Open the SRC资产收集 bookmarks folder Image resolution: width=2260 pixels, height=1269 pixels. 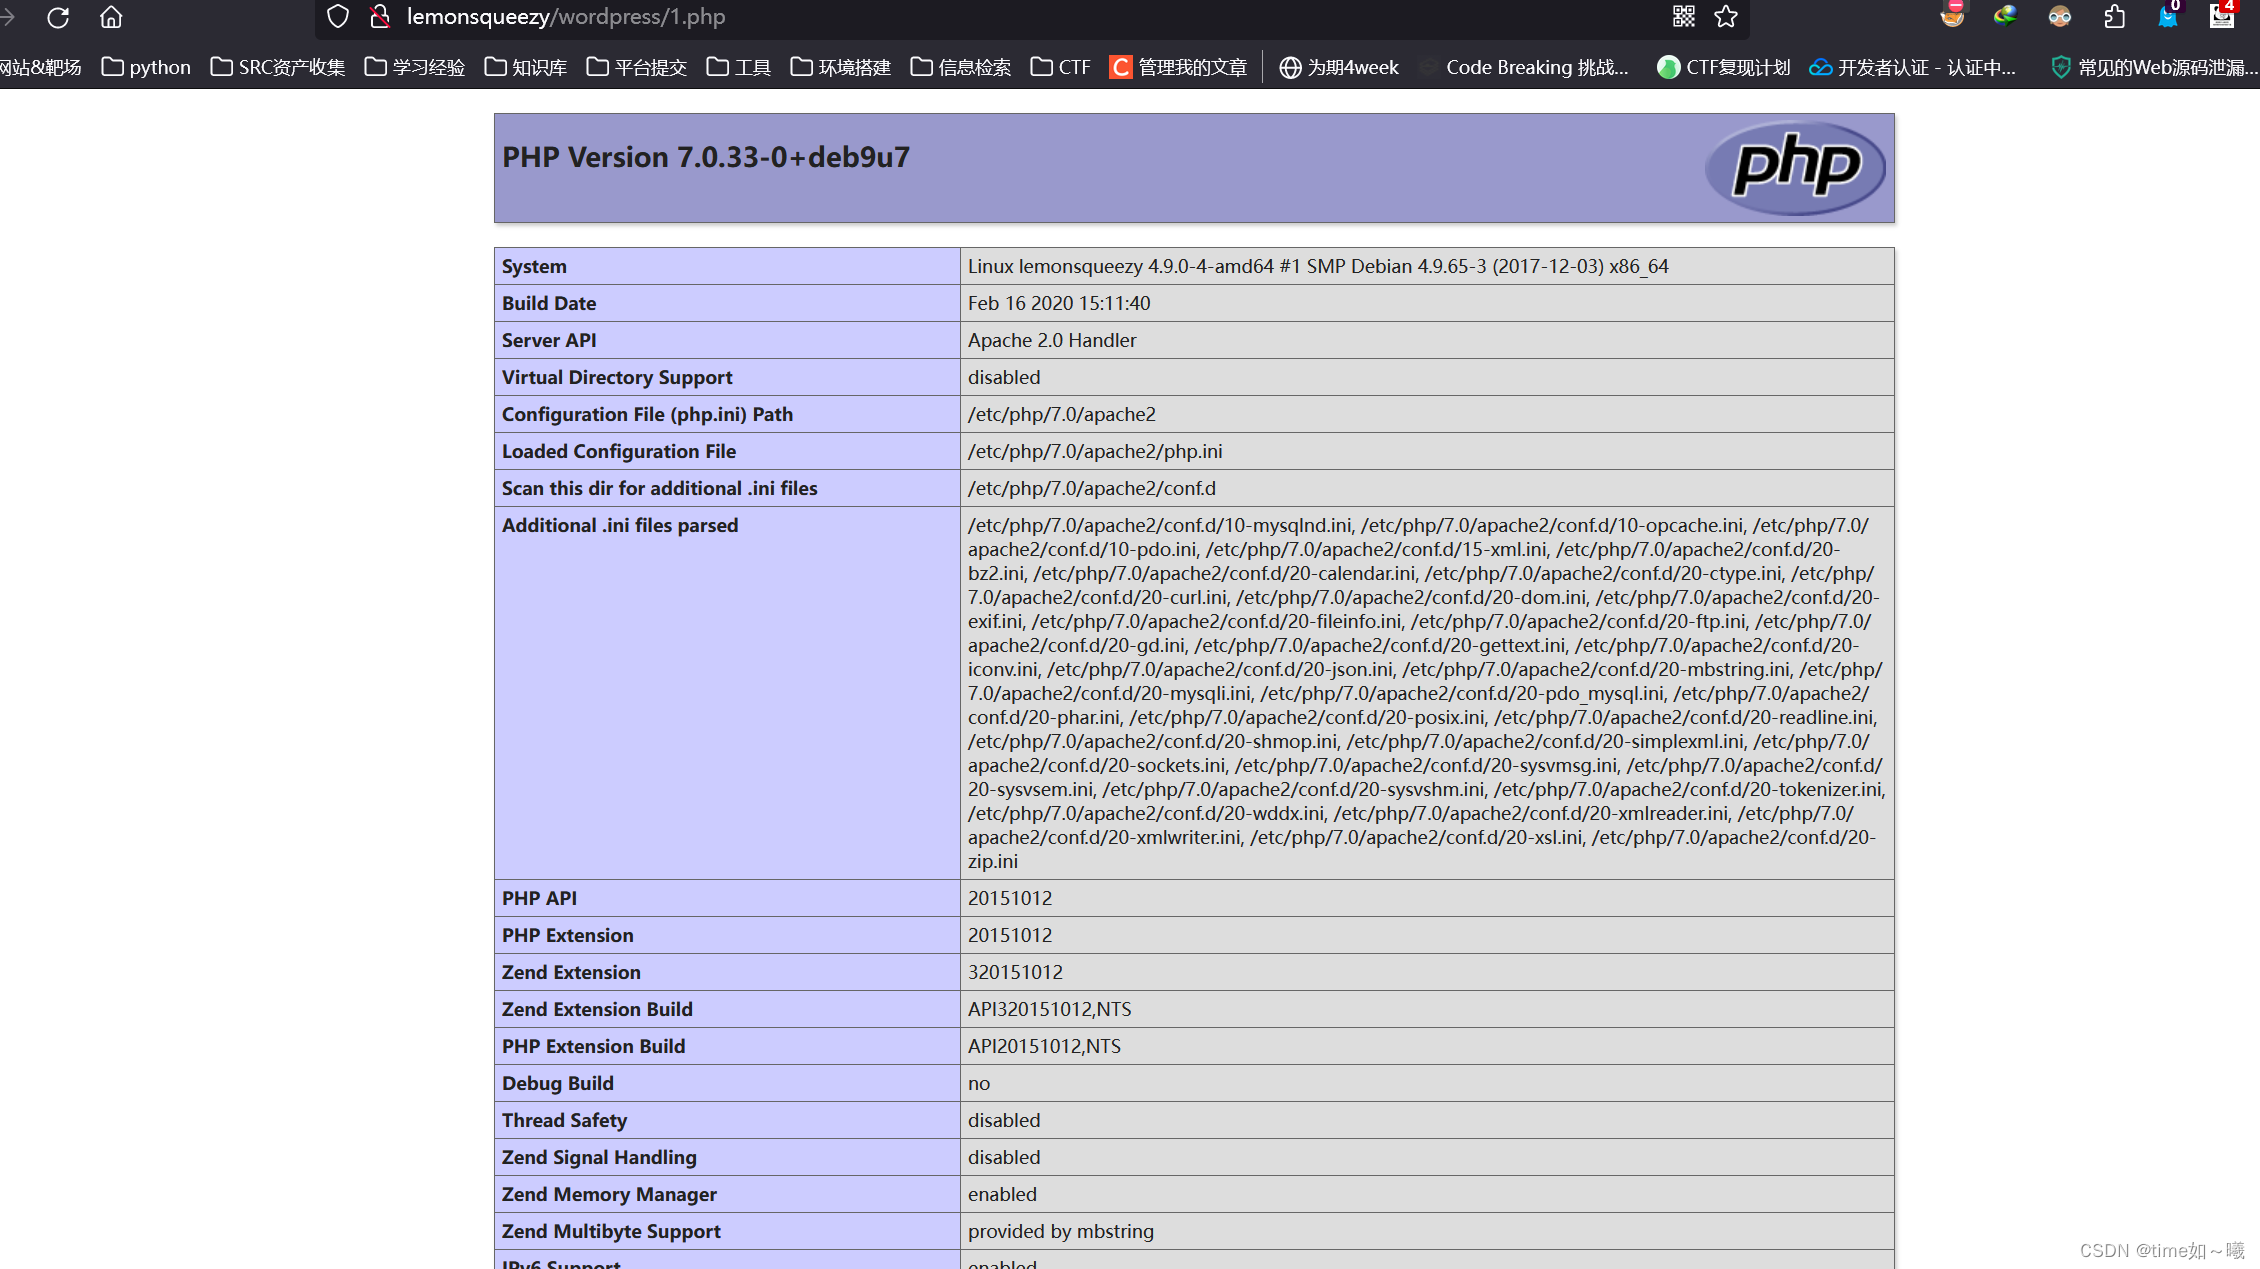tap(278, 67)
